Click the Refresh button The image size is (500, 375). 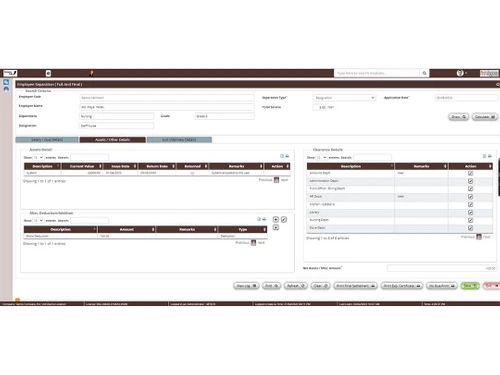tap(296, 286)
